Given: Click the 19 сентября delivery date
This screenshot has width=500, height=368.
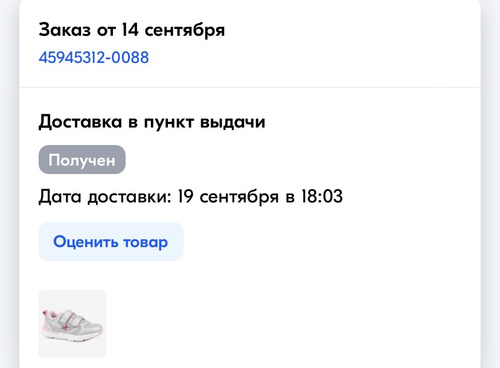Looking at the screenshot, I should [x=228, y=196].
